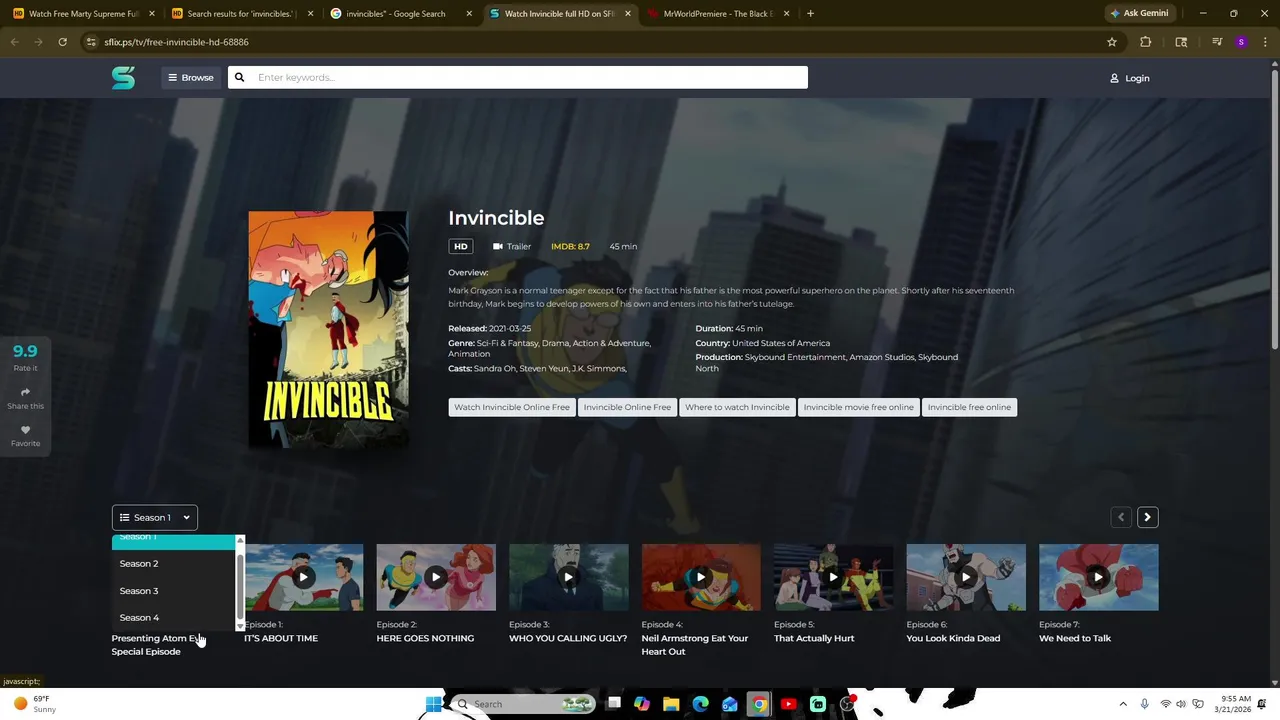Go to next episodes with right arrow
The height and width of the screenshot is (720, 1280).
tap(1147, 517)
